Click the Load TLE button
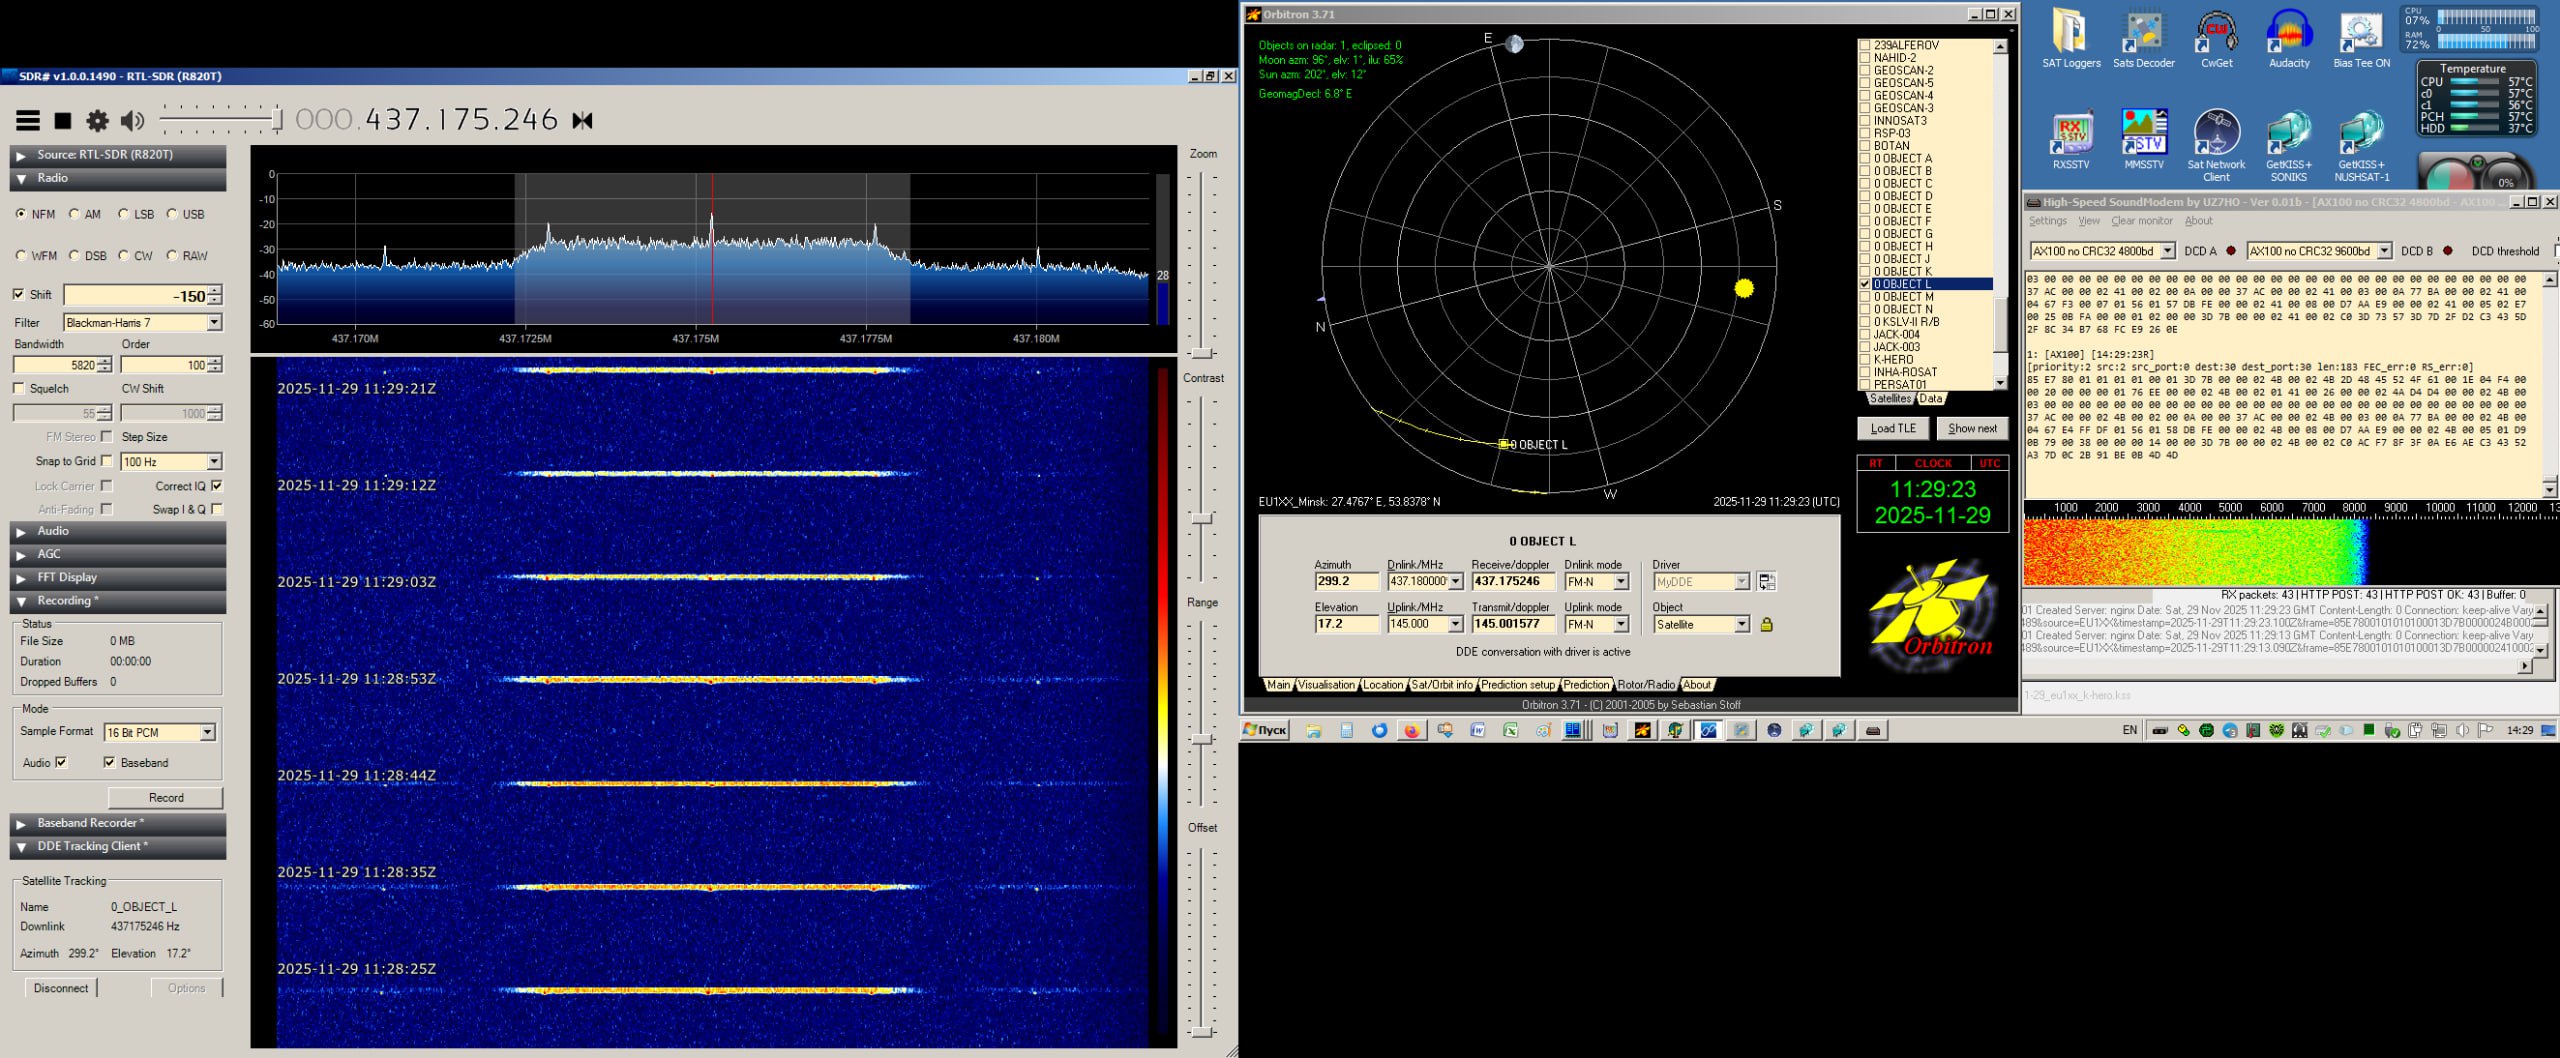The height and width of the screenshot is (1058, 2560). click(x=1892, y=428)
